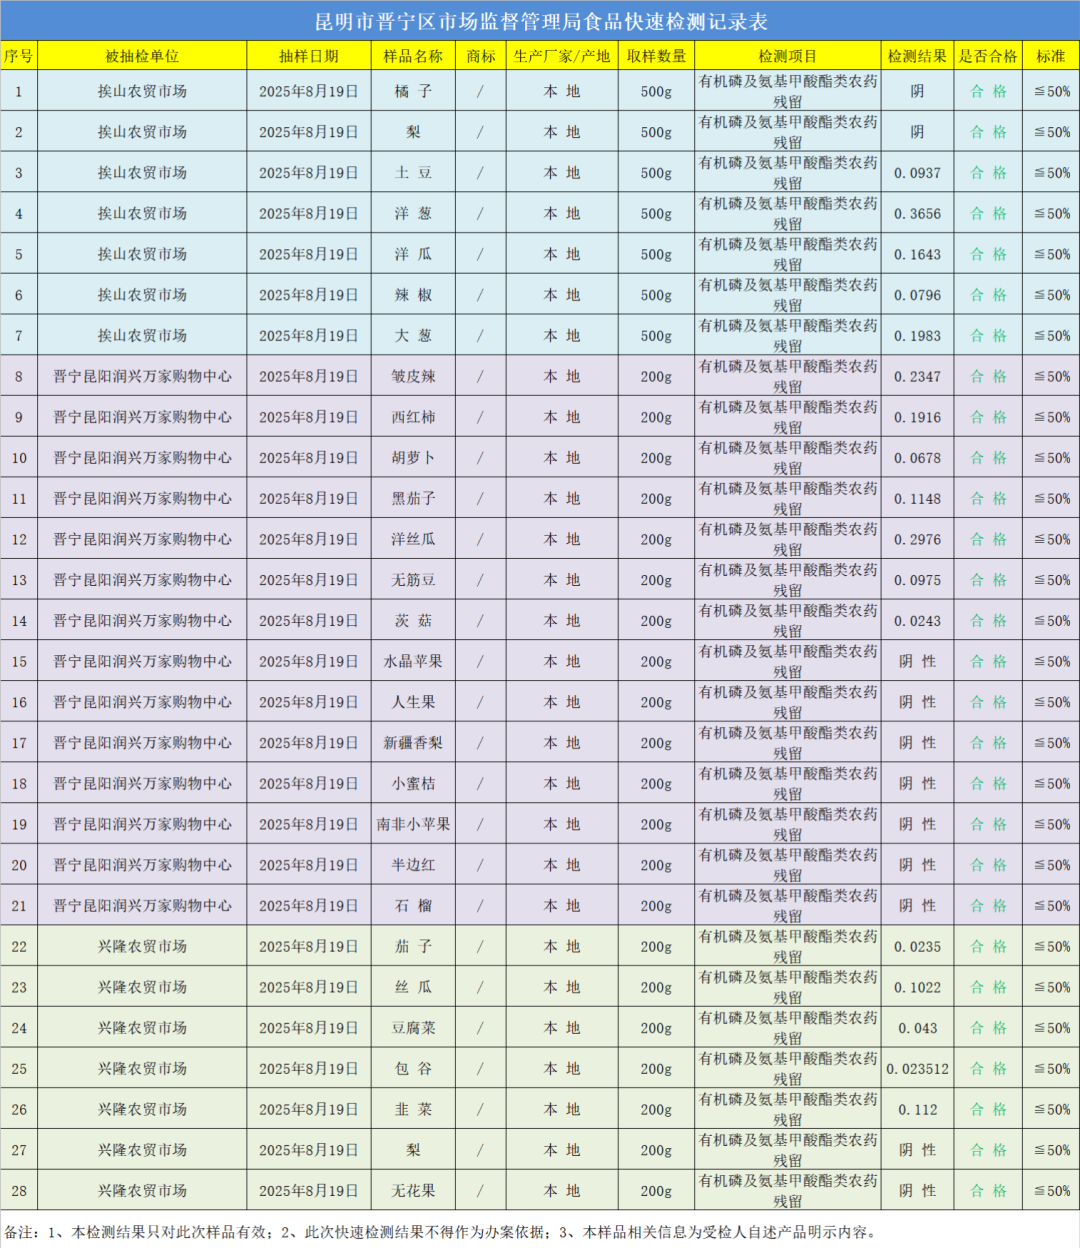Select the 豆腐菜 sample cell
Viewport: 1080px width, 1248px height.
pyautogui.click(x=413, y=1028)
